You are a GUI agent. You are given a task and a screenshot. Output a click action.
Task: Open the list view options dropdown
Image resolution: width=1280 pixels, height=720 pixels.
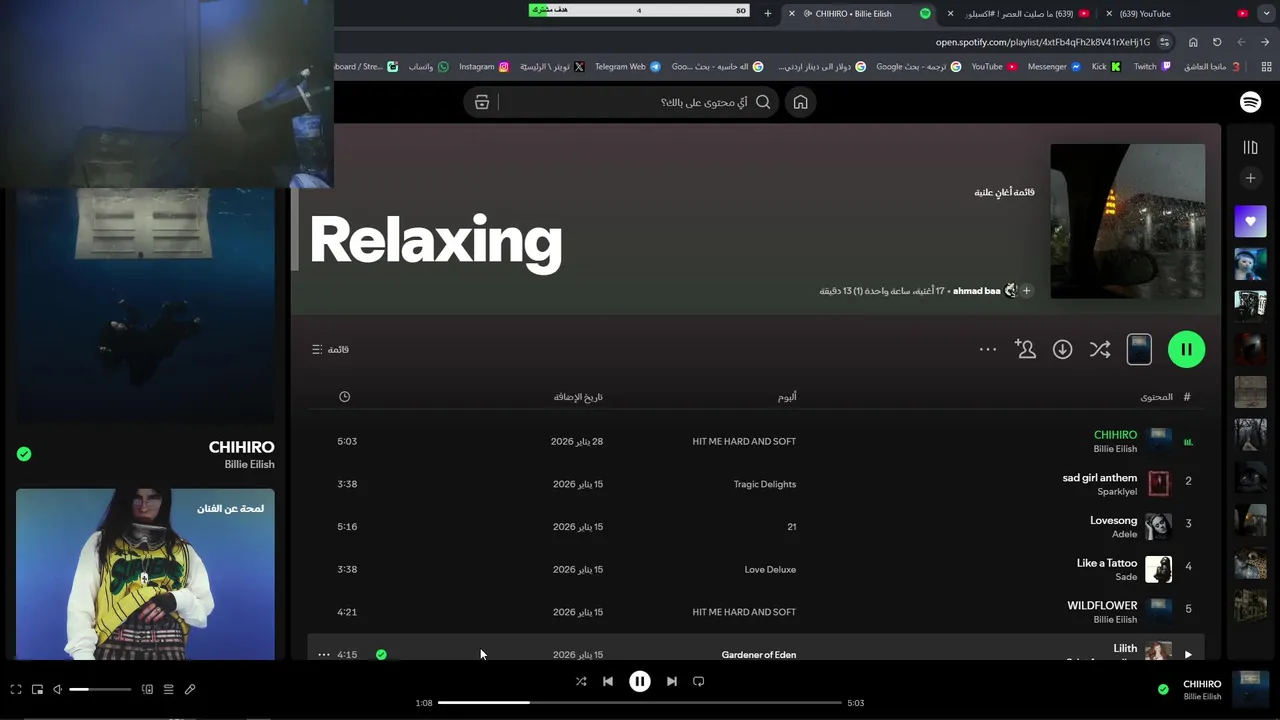pyautogui.click(x=330, y=349)
